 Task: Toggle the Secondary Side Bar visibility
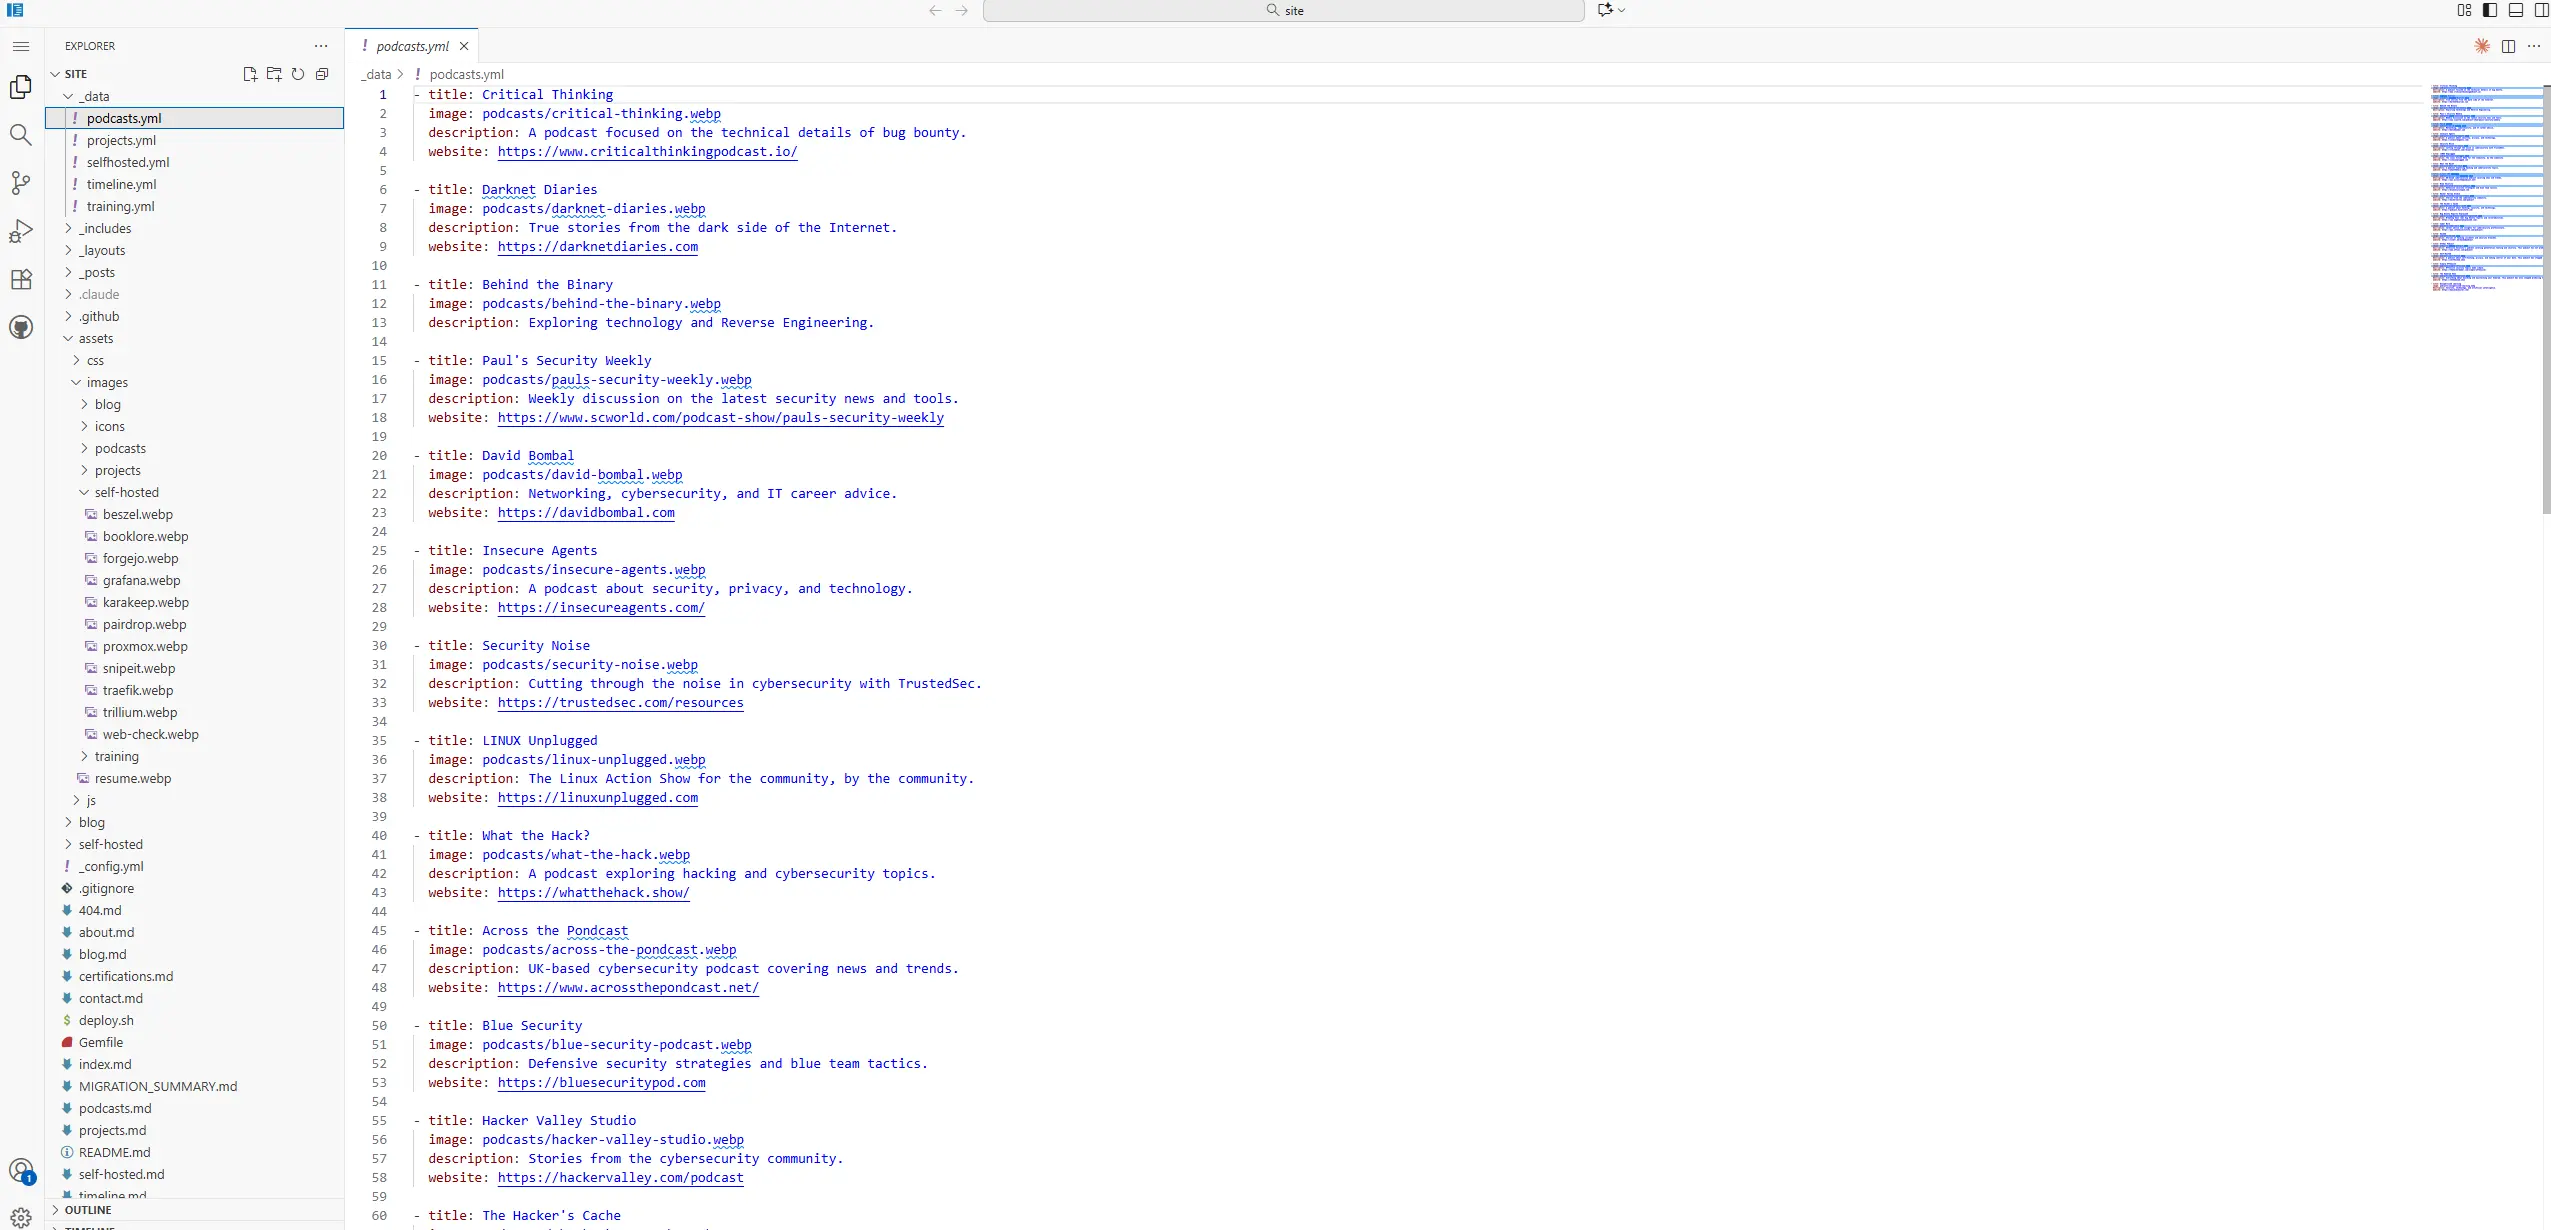pyautogui.click(x=2541, y=10)
